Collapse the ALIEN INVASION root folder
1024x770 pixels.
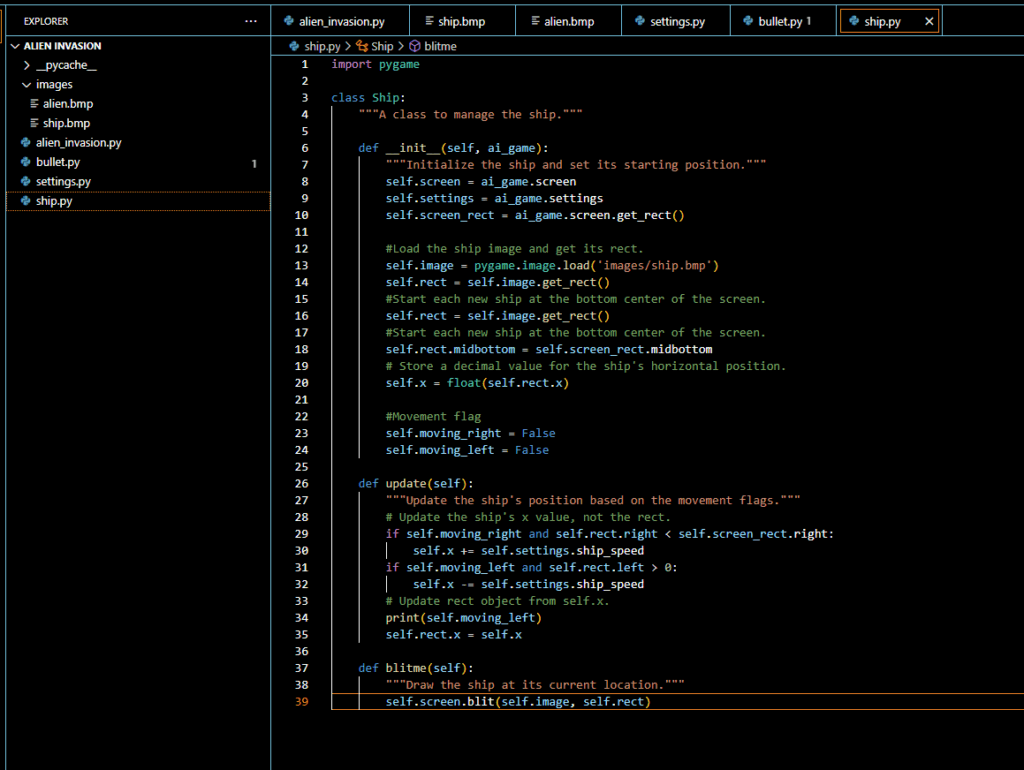15,46
